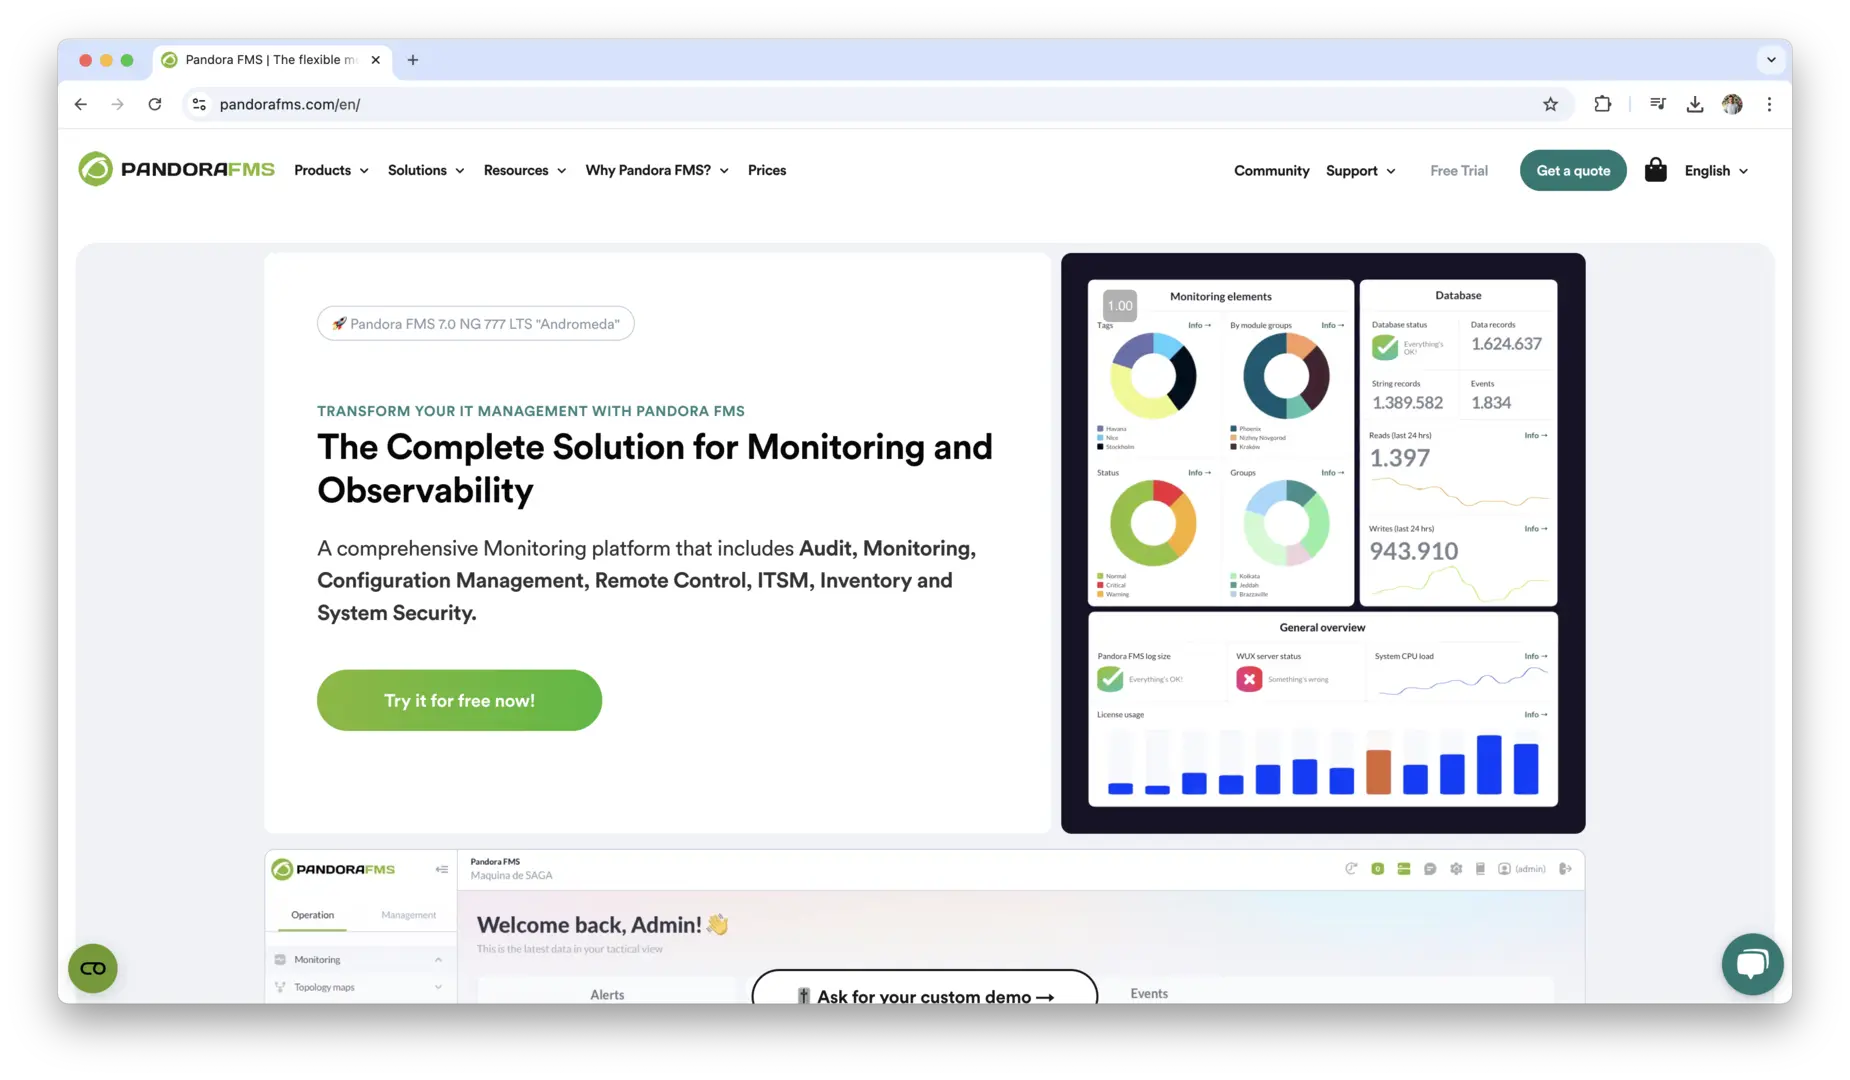Image resolution: width=1850 pixels, height=1080 pixels.
Task: Bookmark this page with the star
Action: coord(1550,104)
